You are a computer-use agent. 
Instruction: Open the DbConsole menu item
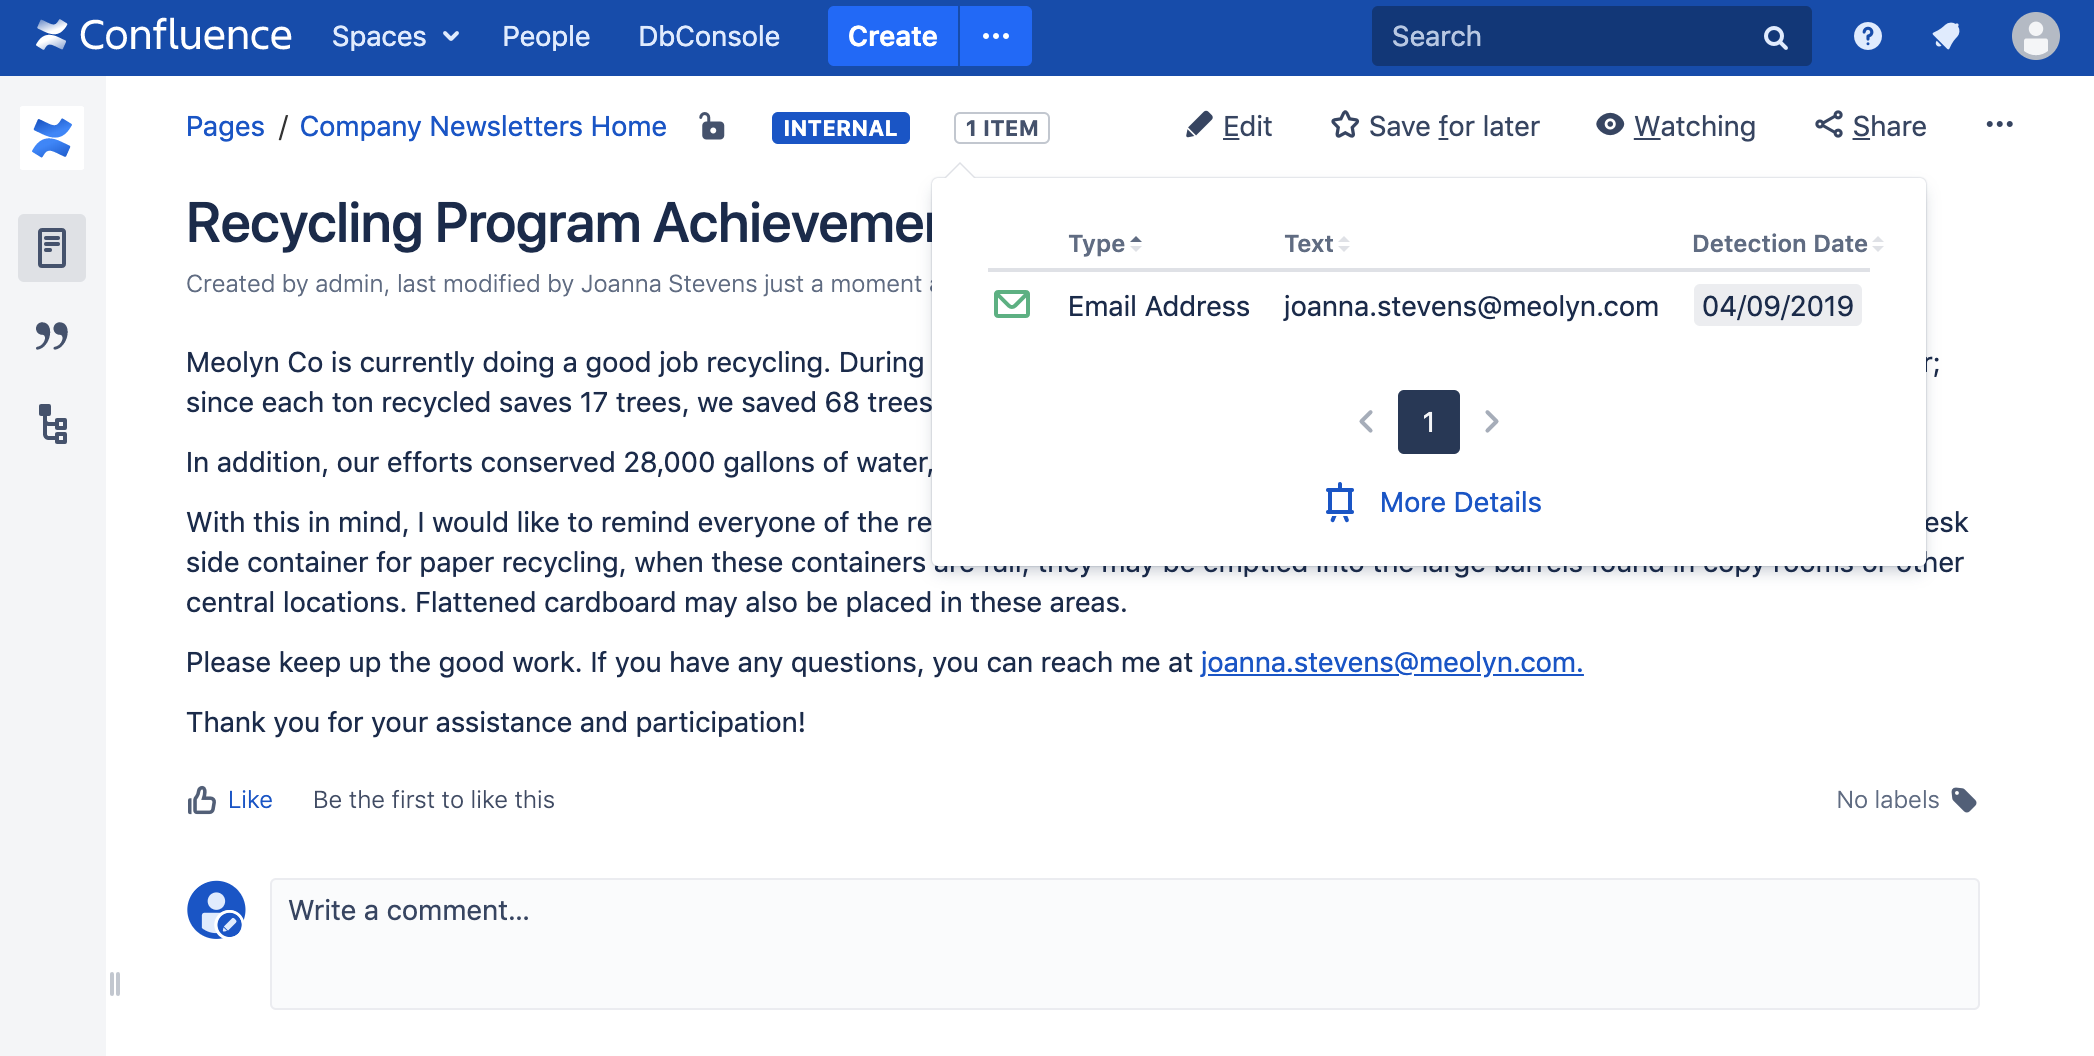(x=708, y=37)
